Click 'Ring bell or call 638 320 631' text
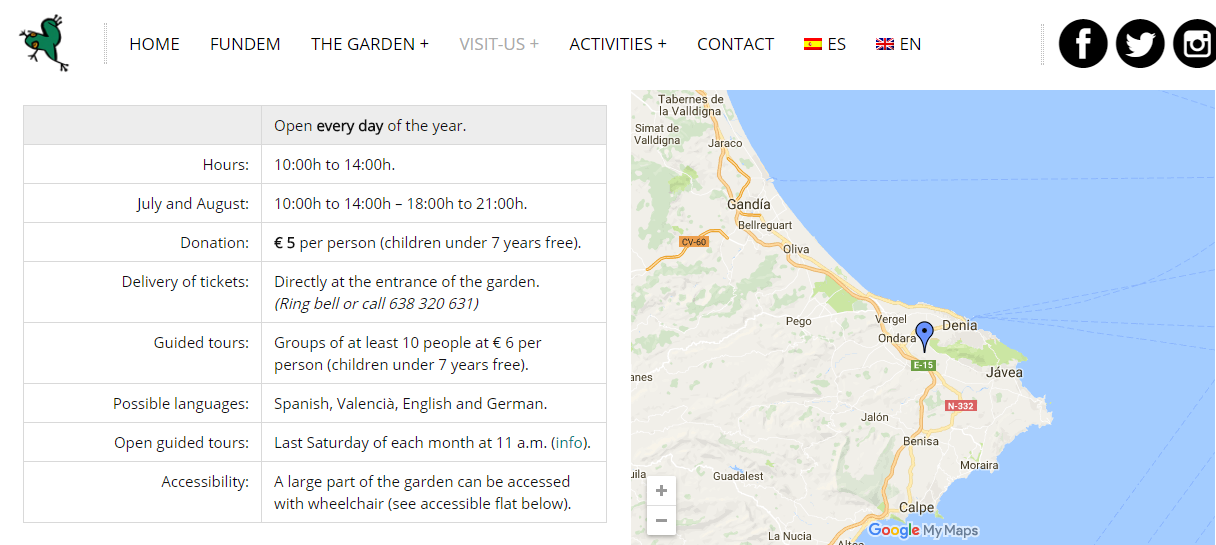The width and height of the screenshot is (1216, 545). (x=376, y=303)
